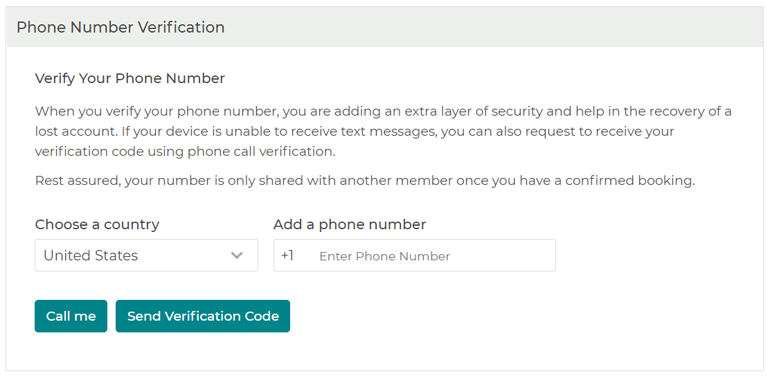Click the Choose a country label

click(x=97, y=225)
